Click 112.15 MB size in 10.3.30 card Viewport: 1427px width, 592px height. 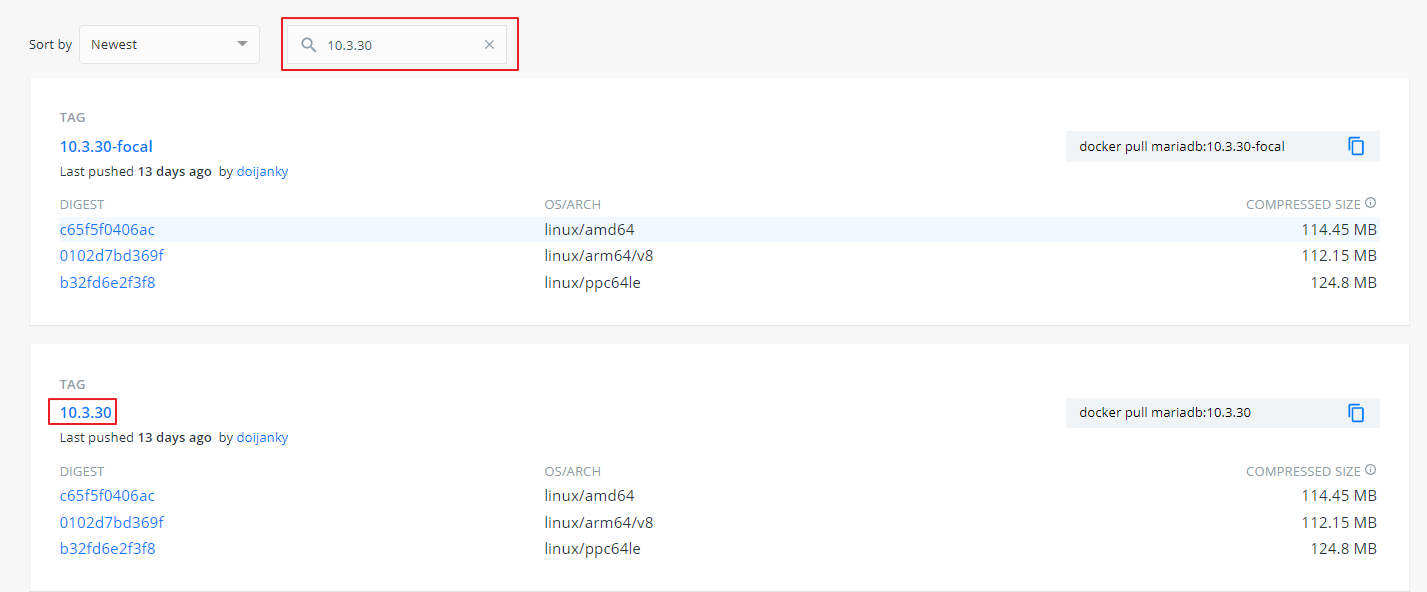[x=1339, y=522]
